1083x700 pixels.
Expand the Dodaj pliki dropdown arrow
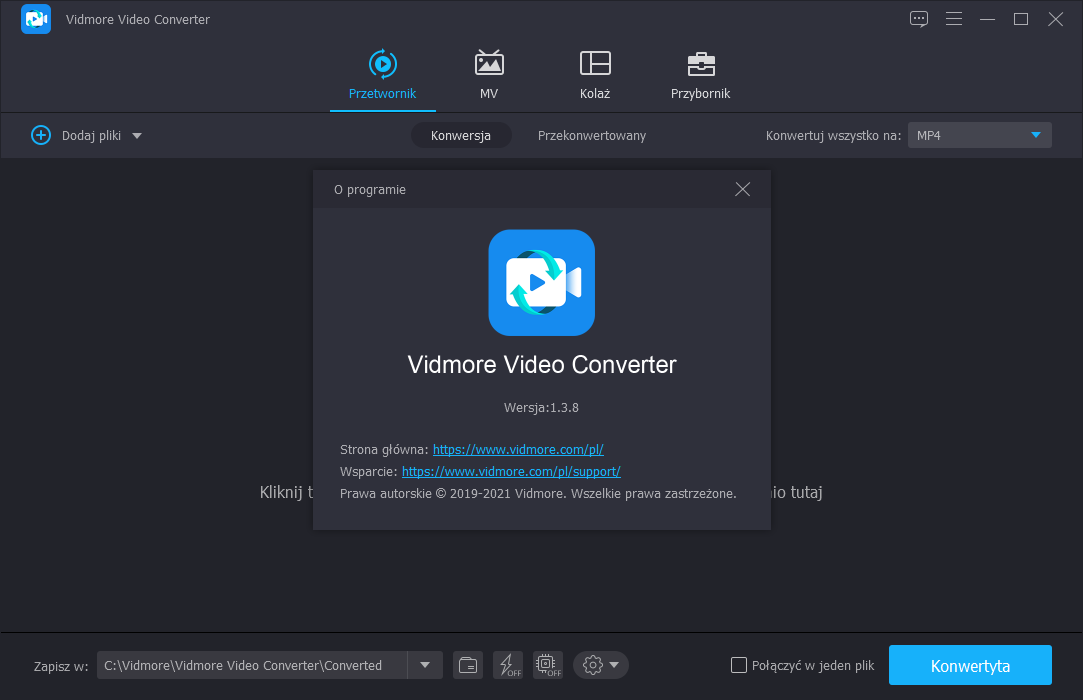click(x=137, y=135)
